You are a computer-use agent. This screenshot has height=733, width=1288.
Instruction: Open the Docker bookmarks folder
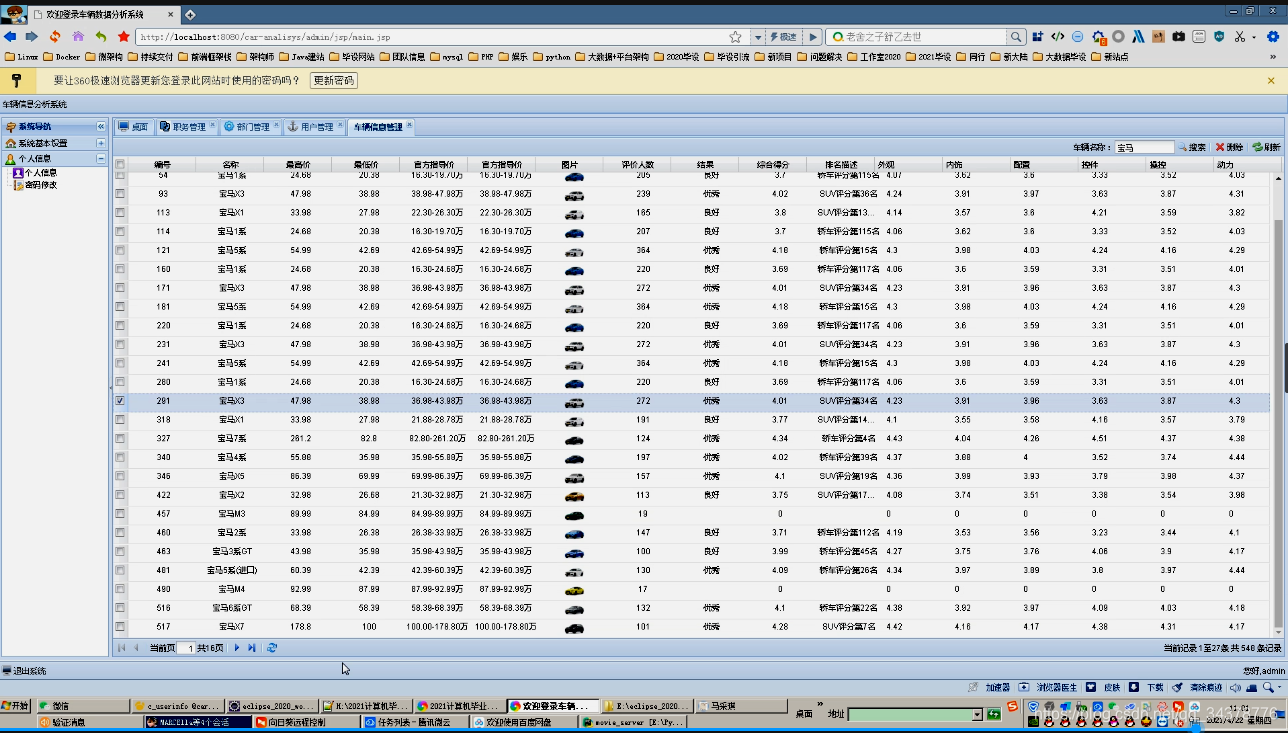pyautogui.click(x=61, y=57)
